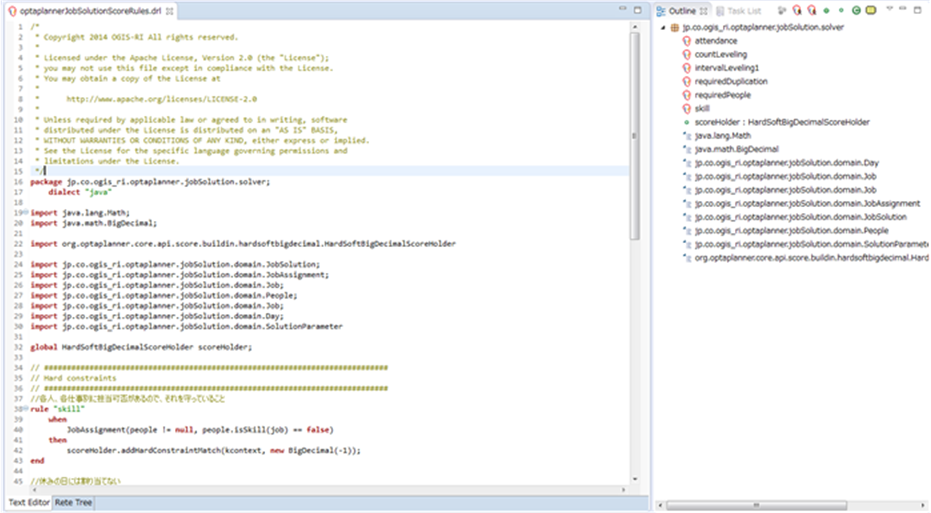Viewport: 931px width, 513px height.
Task: Select scoreHolder global in Outline
Action: point(782,122)
